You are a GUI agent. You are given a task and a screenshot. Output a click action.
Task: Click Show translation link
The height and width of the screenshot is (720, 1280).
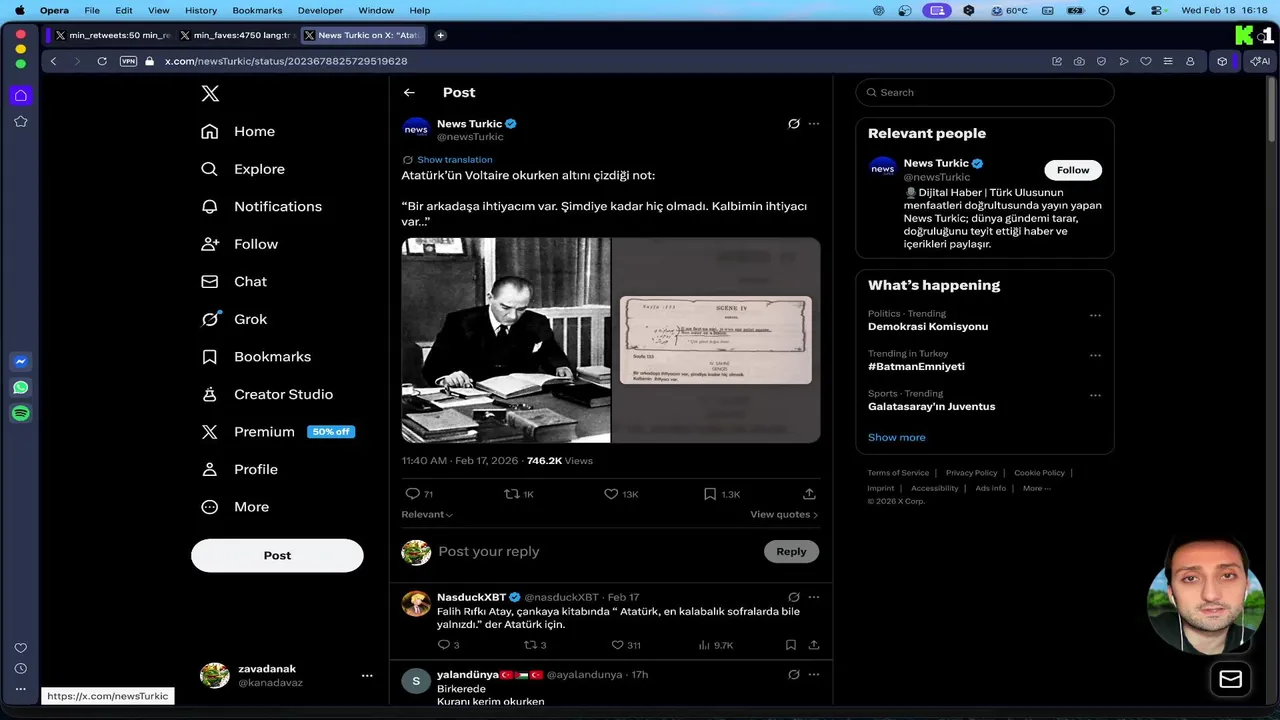point(454,160)
